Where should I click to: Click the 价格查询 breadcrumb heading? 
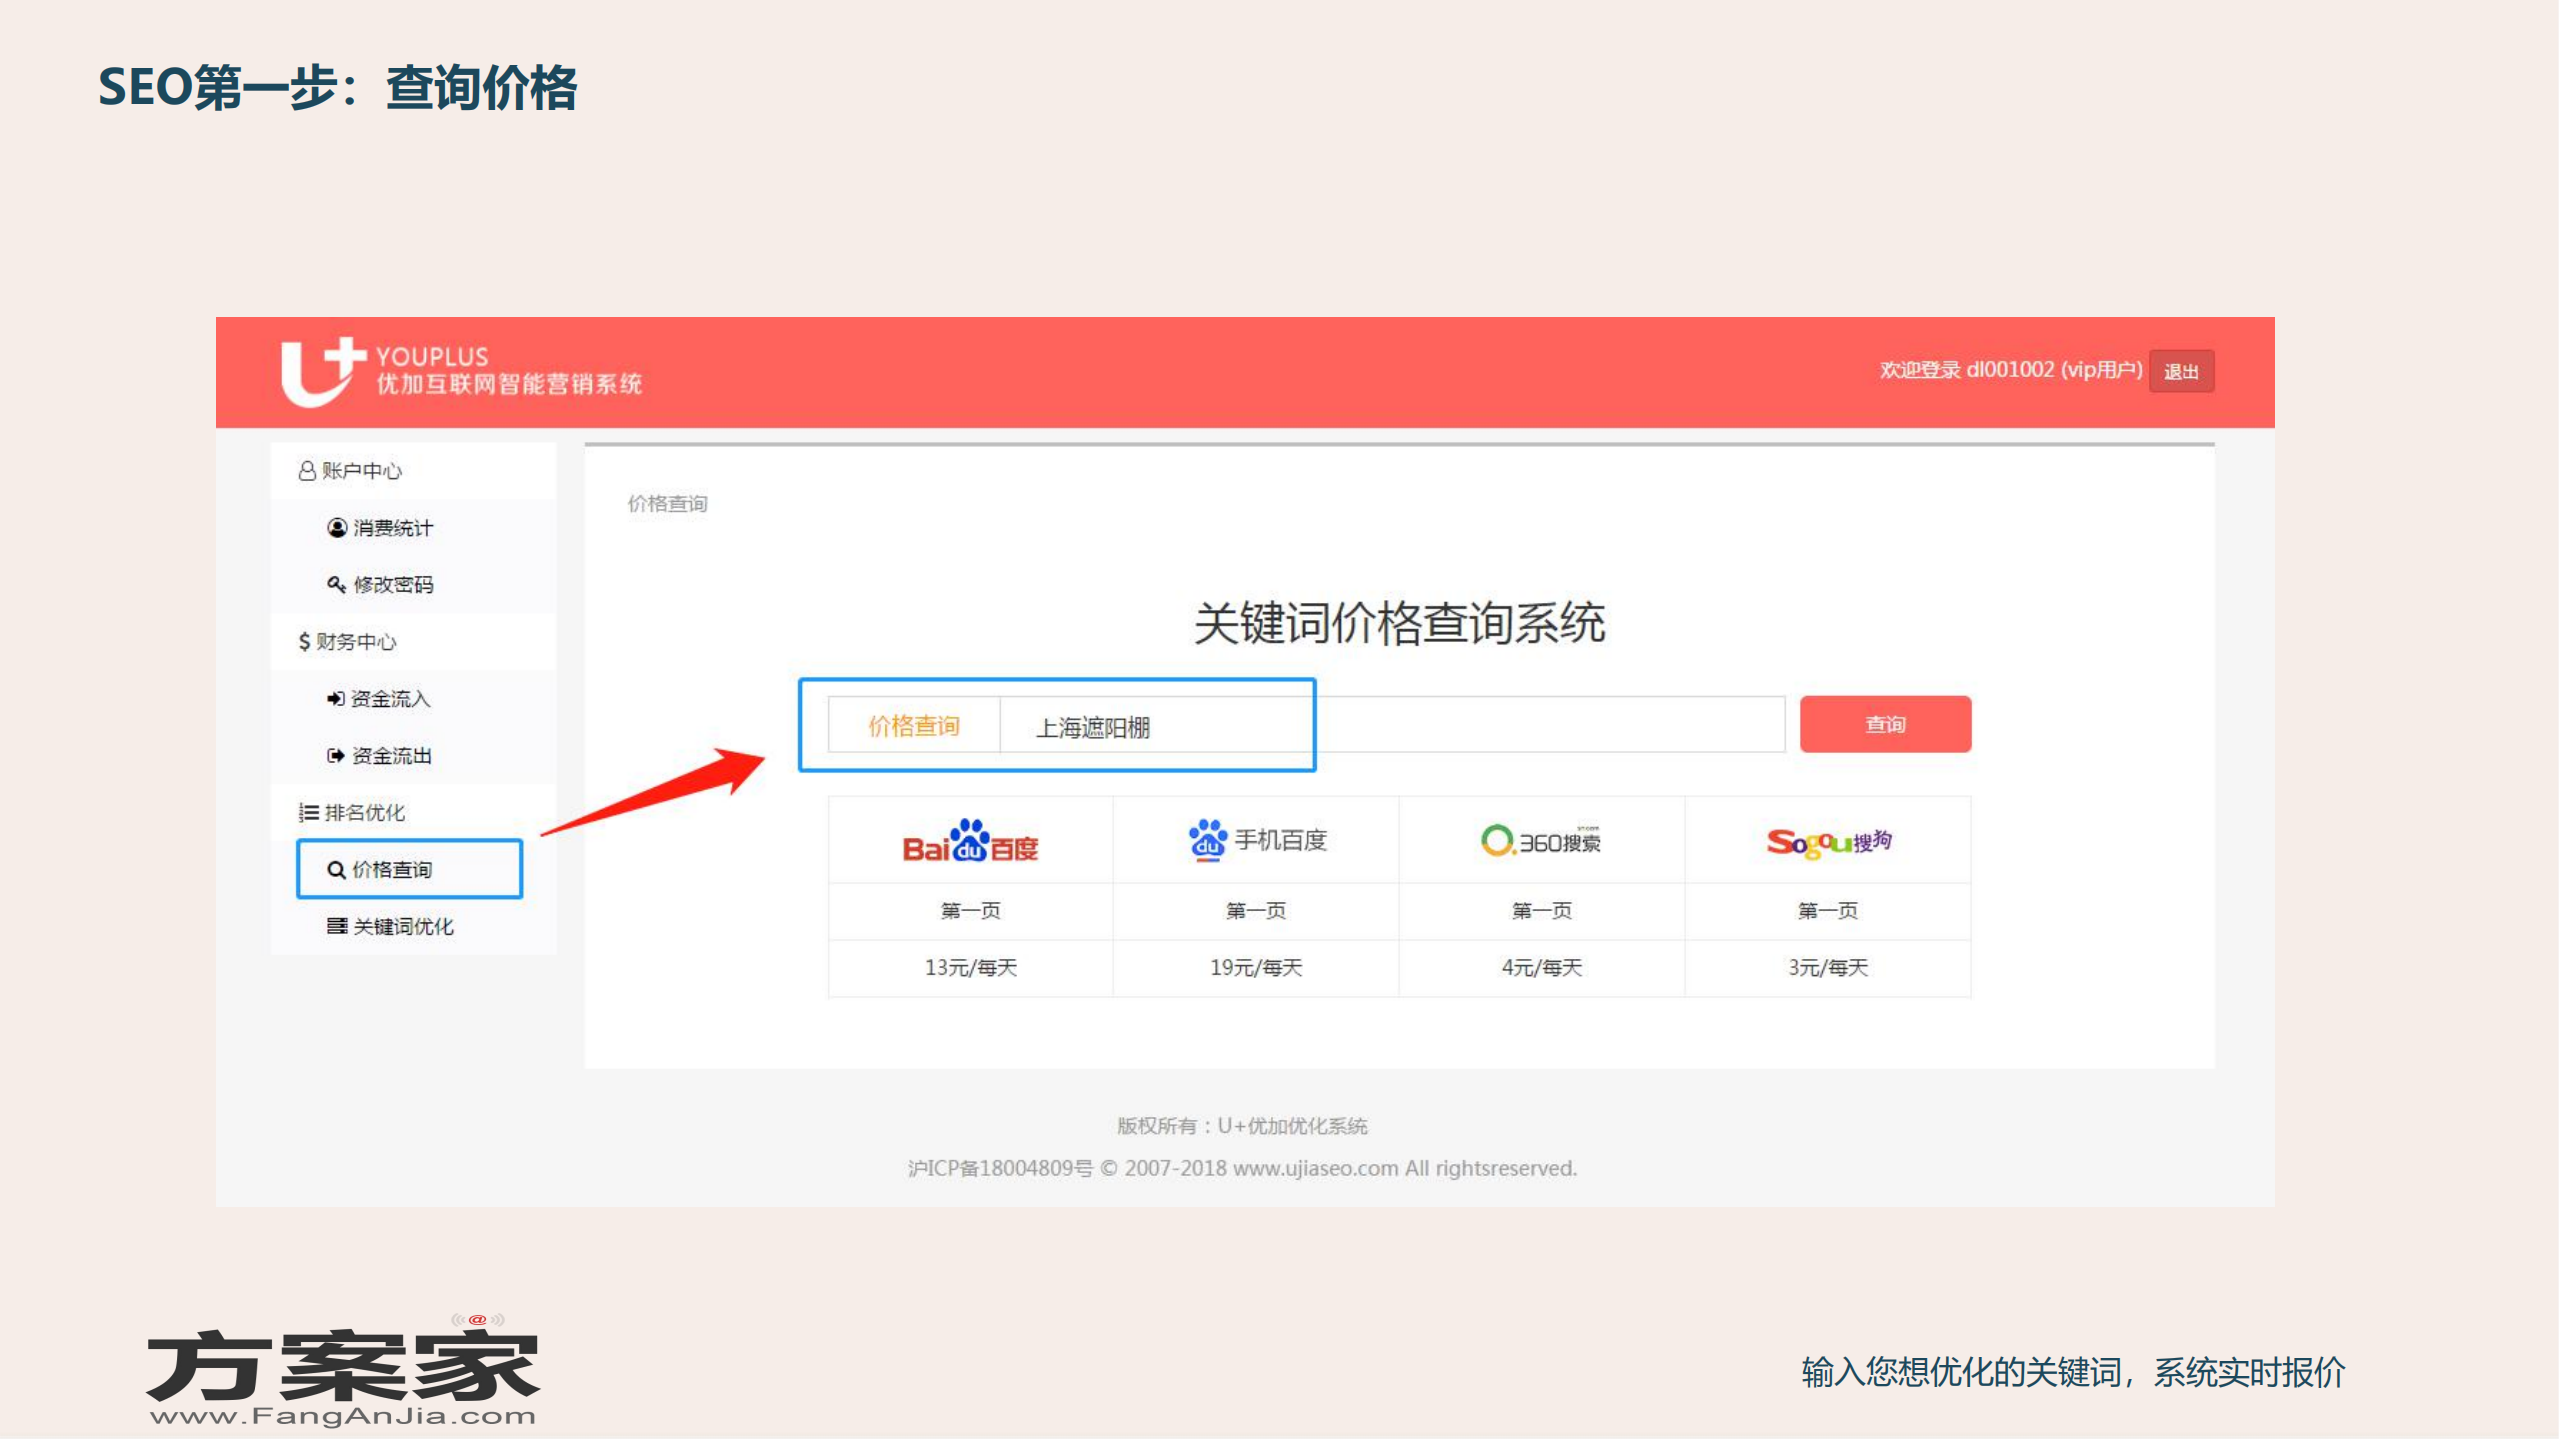coord(667,504)
